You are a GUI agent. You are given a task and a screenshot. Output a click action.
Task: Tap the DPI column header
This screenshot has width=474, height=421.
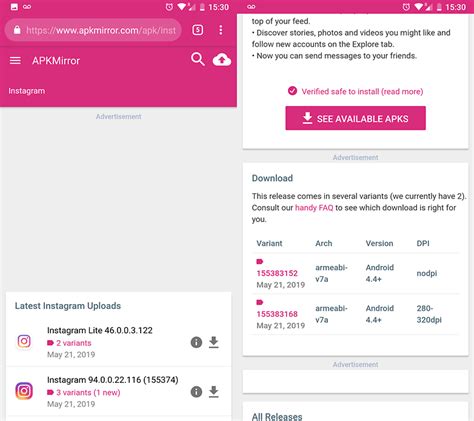(423, 243)
